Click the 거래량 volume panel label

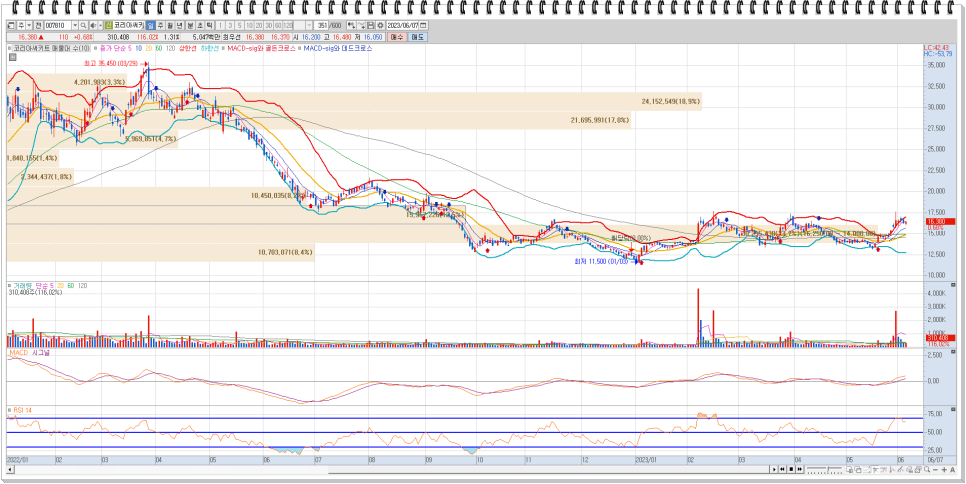21,286
